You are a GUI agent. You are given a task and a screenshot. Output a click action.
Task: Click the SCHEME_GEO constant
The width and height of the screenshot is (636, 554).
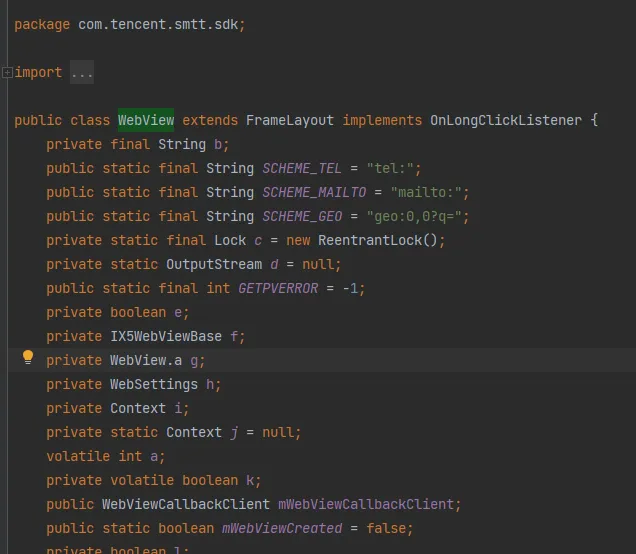pyautogui.click(x=302, y=216)
